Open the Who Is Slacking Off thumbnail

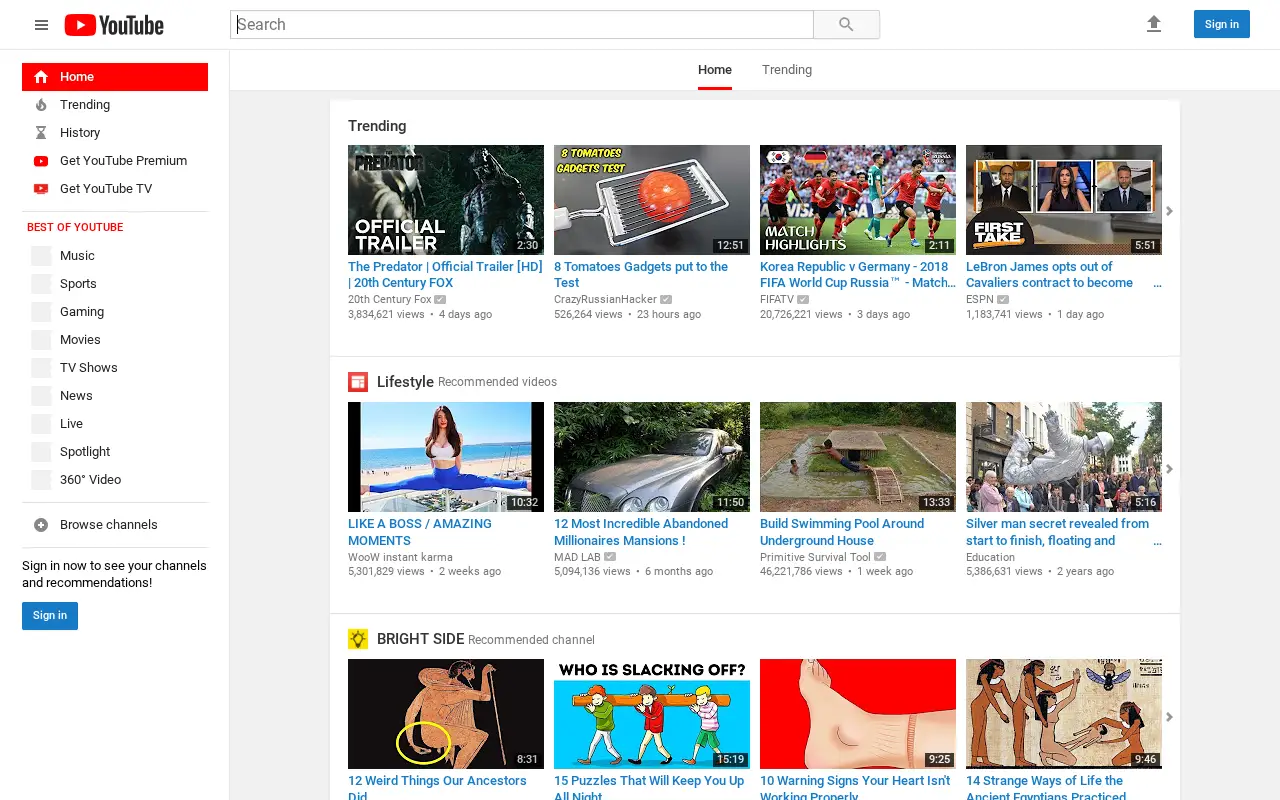(652, 714)
